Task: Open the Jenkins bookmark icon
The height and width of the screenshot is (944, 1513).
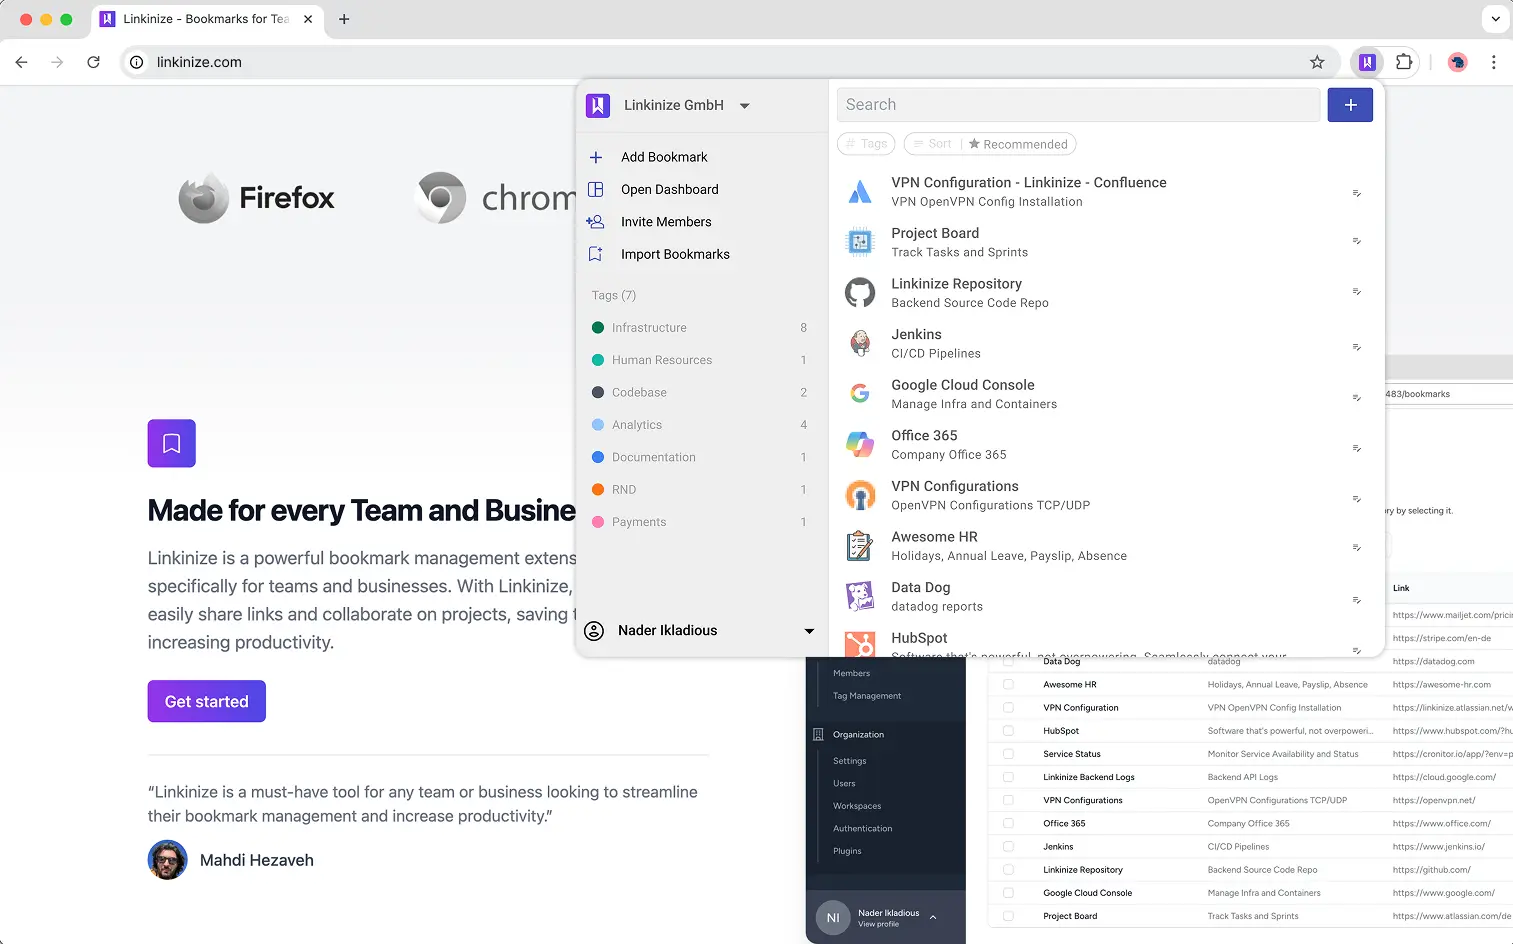Action: 860,343
